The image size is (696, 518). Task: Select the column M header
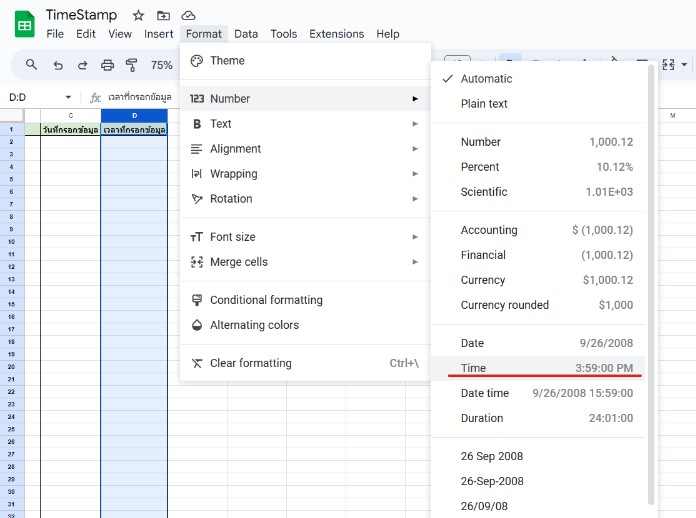pos(672,115)
